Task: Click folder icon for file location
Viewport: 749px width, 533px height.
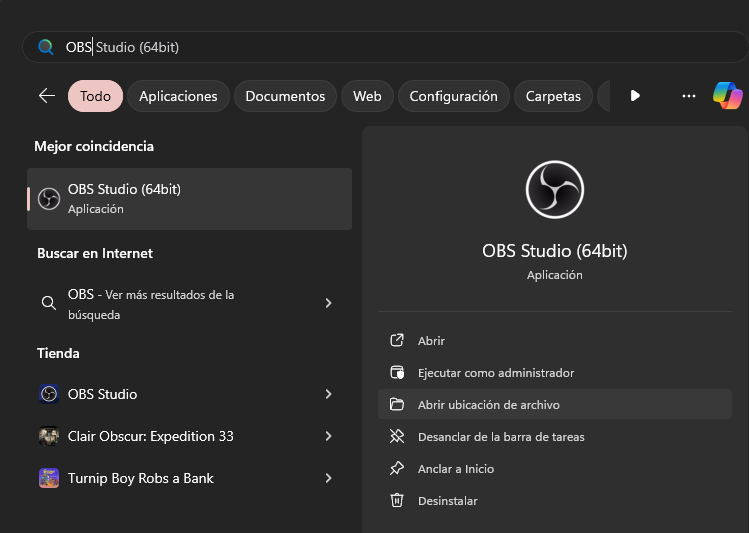Action: [397, 405]
